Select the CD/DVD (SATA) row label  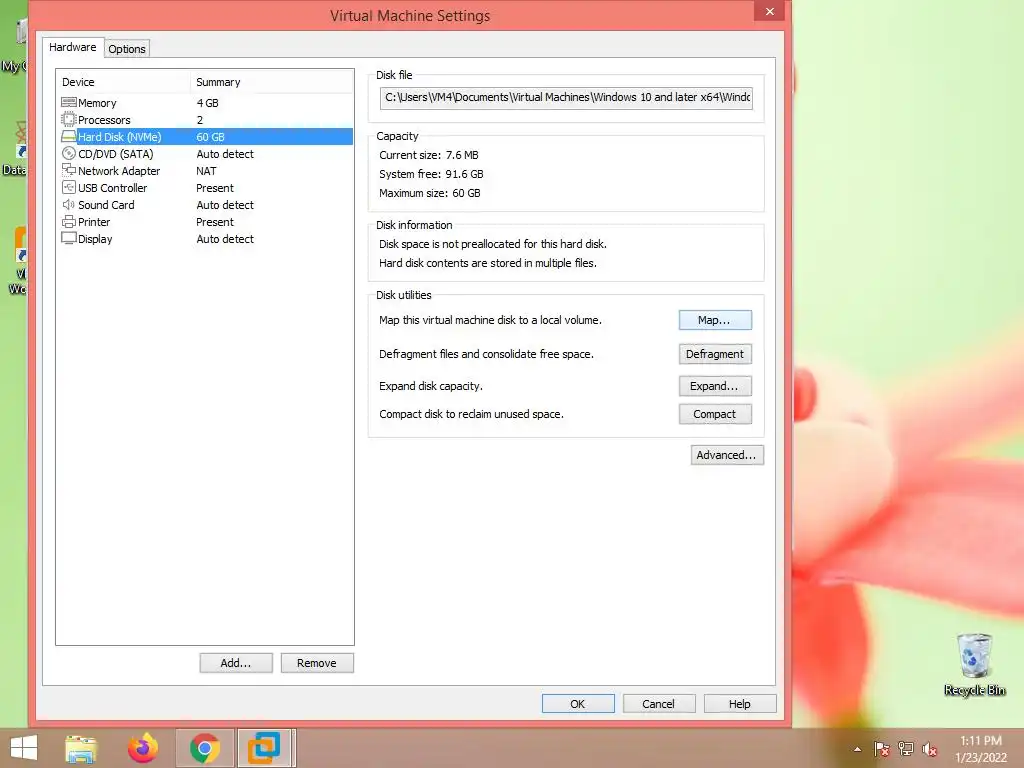(116, 154)
